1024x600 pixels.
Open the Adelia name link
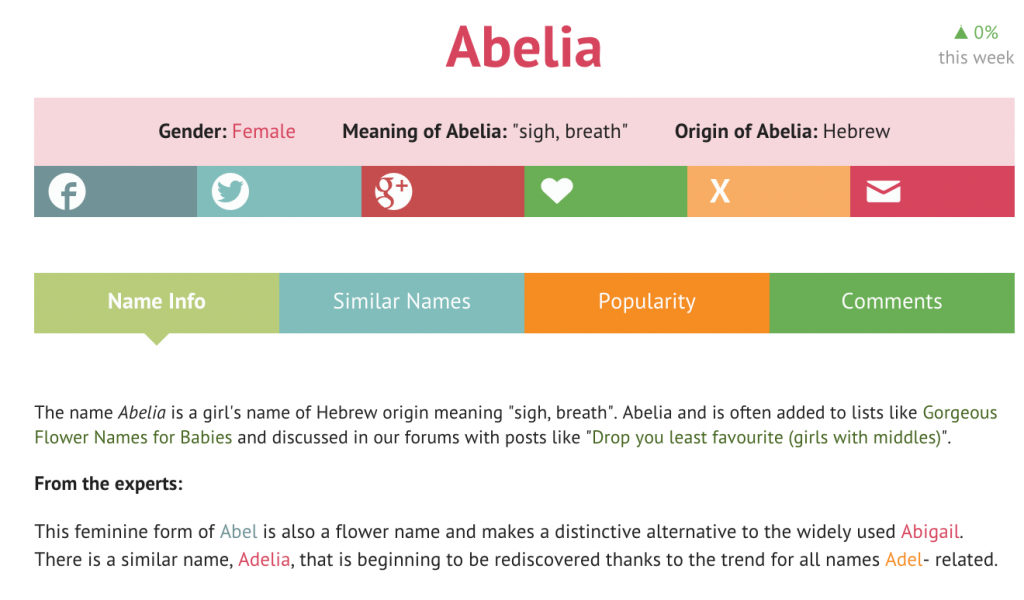click(x=264, y=560)
